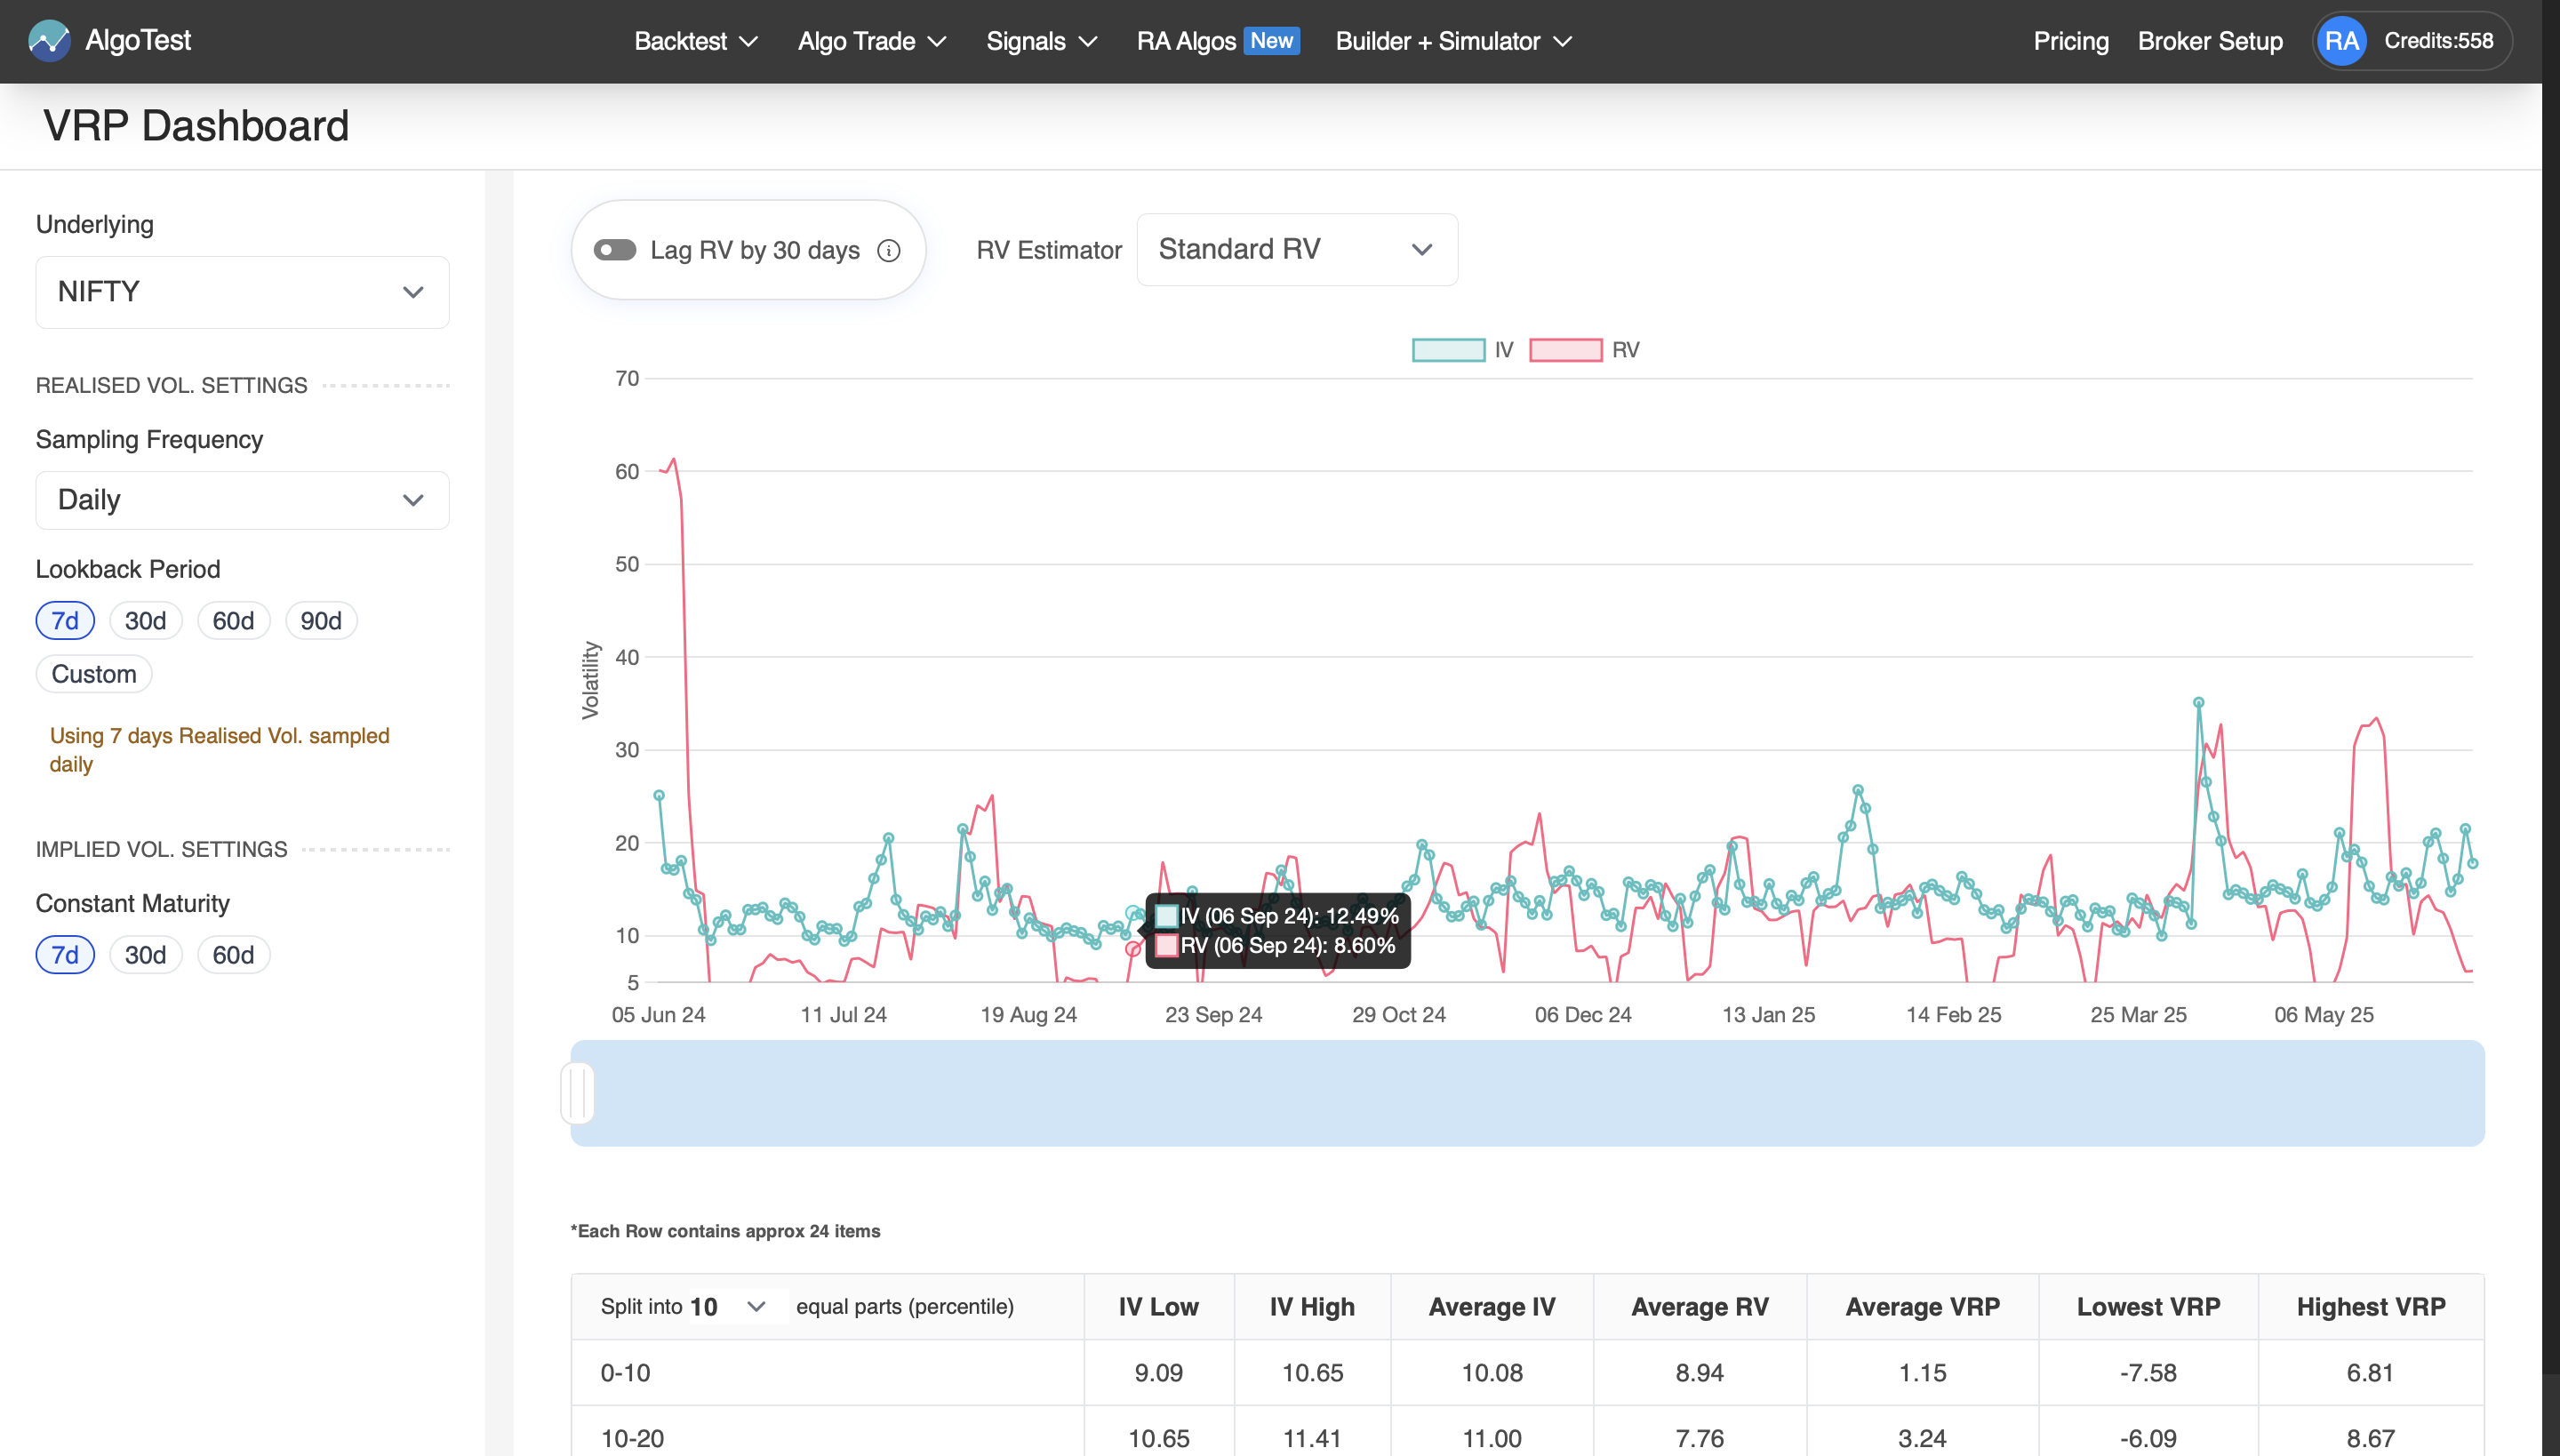Open the Builder + Simulator menu
The height and width of the screenshot is (1456, 2560).
[1452, 41]
